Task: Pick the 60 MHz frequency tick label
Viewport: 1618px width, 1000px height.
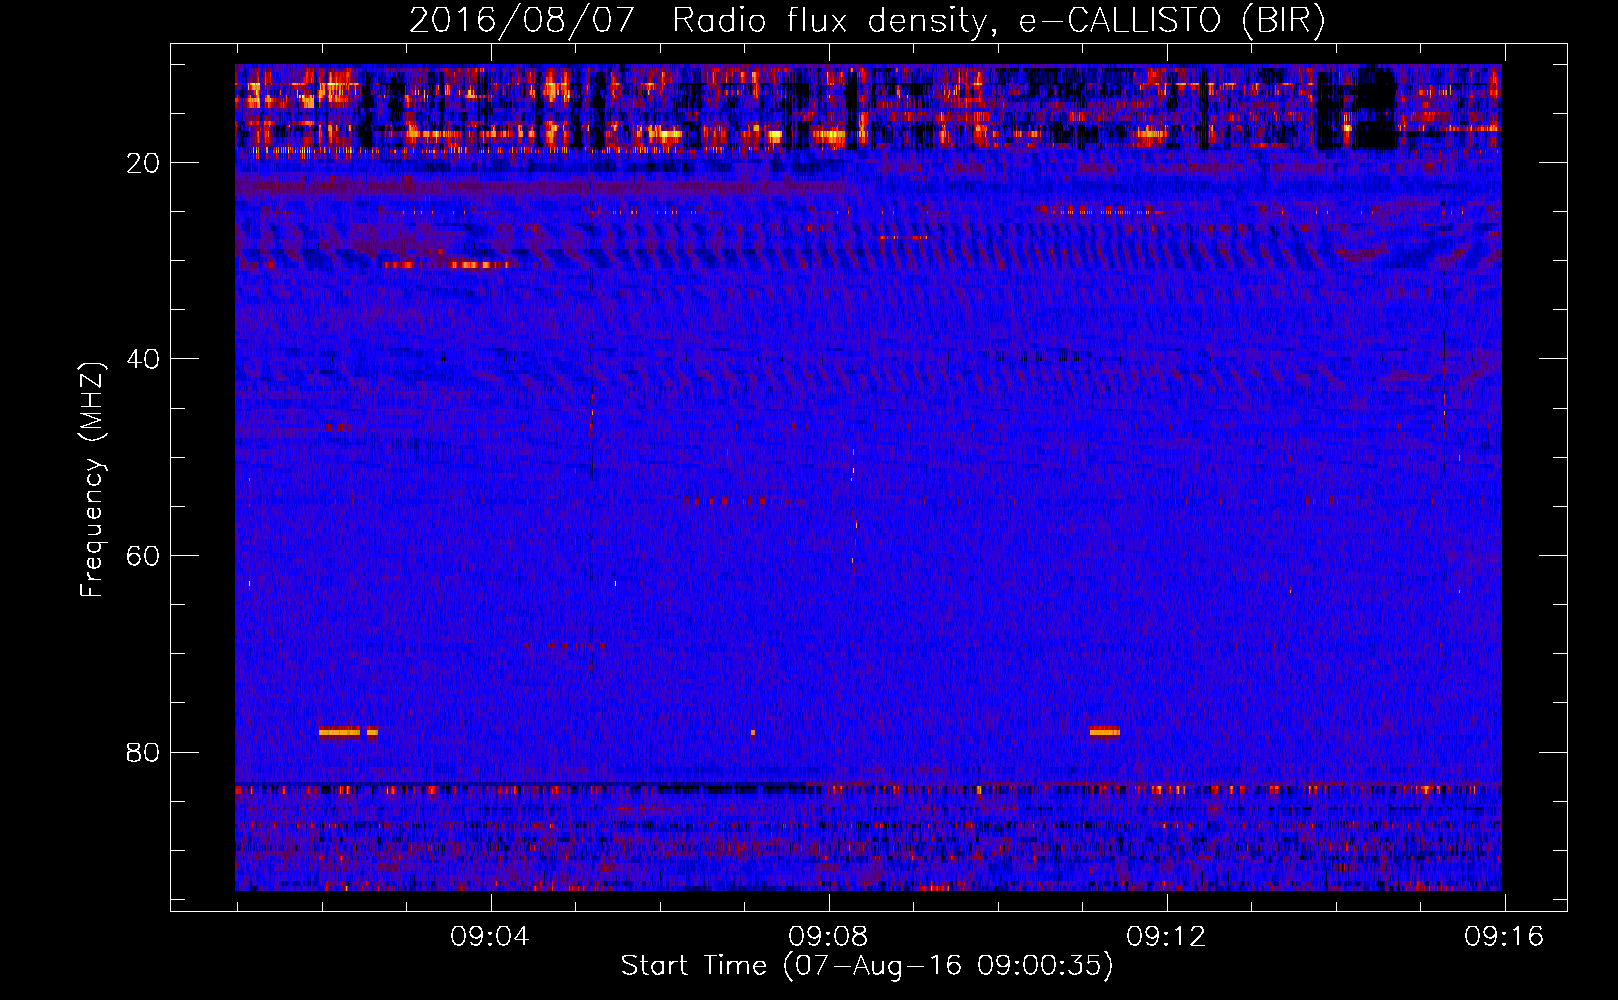Action: tap(144, 556)
